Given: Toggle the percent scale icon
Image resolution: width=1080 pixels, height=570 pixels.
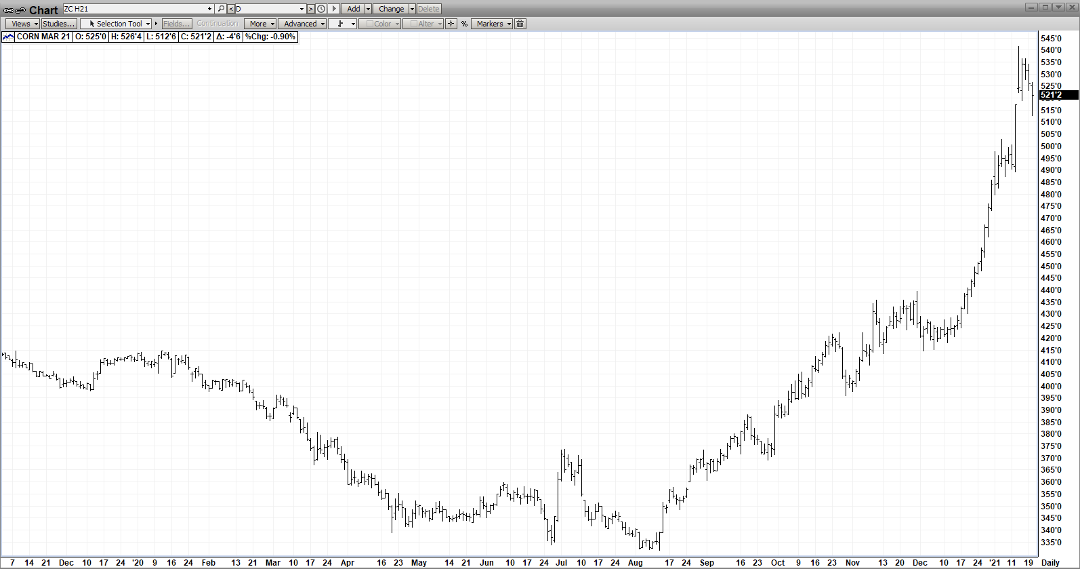Looking at the screenshot, I should [x=464, y=23].
